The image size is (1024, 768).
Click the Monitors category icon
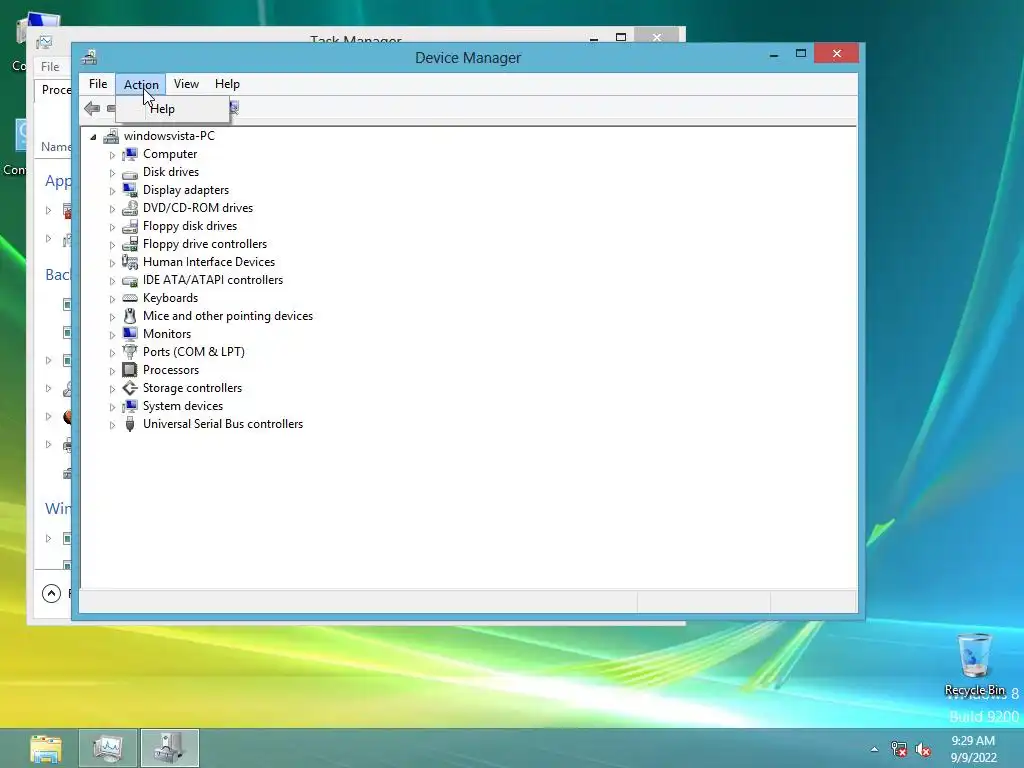tap(130, 334)
